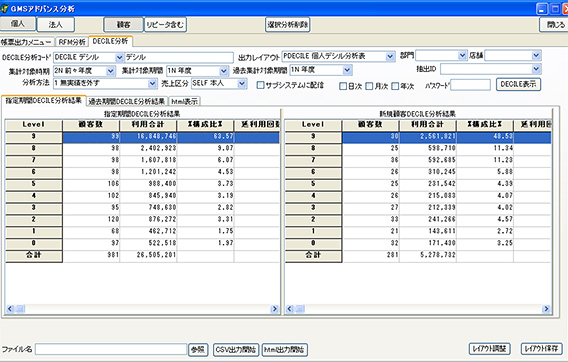568x362 pixels.
Task: Check the 月次 checkbox
Action: (x=369, y=86)
